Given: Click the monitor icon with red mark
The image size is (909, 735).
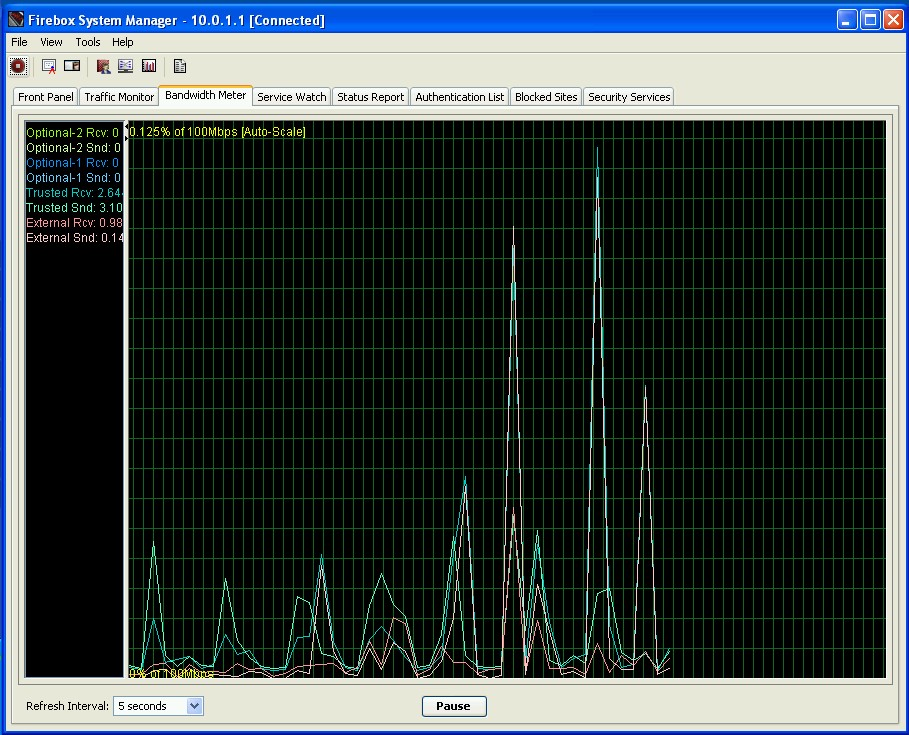Looking at the screenshot, I should [x=48, y=66].
